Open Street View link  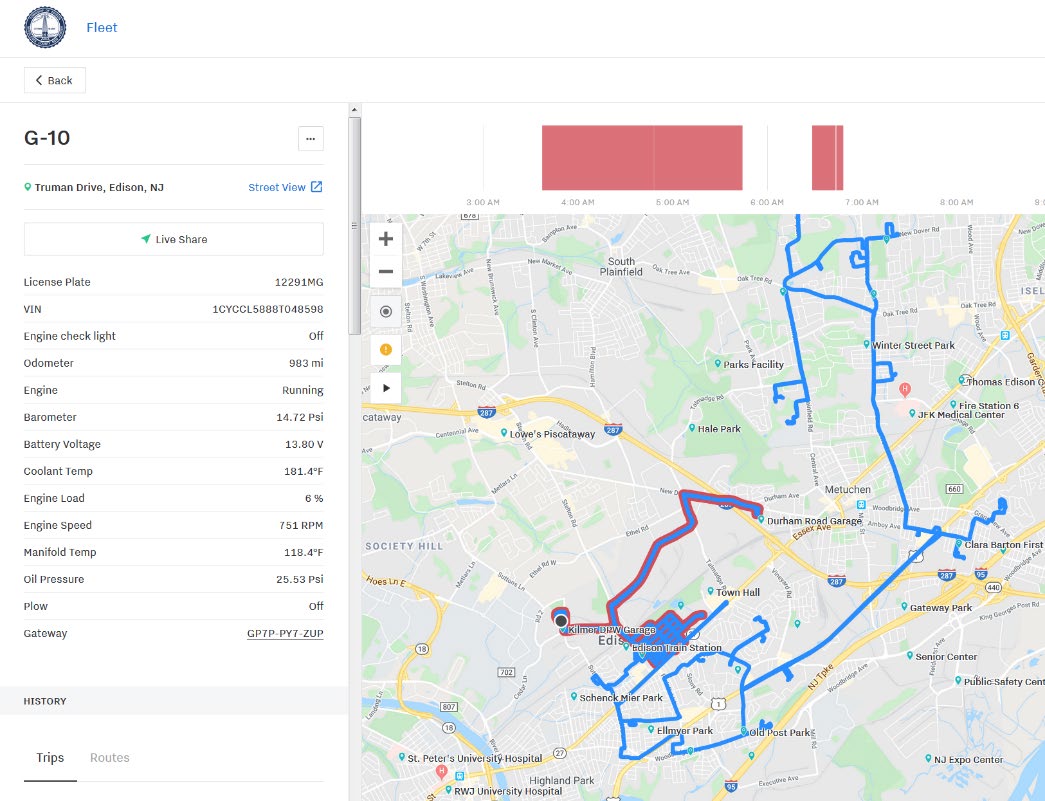coord(277,187)
